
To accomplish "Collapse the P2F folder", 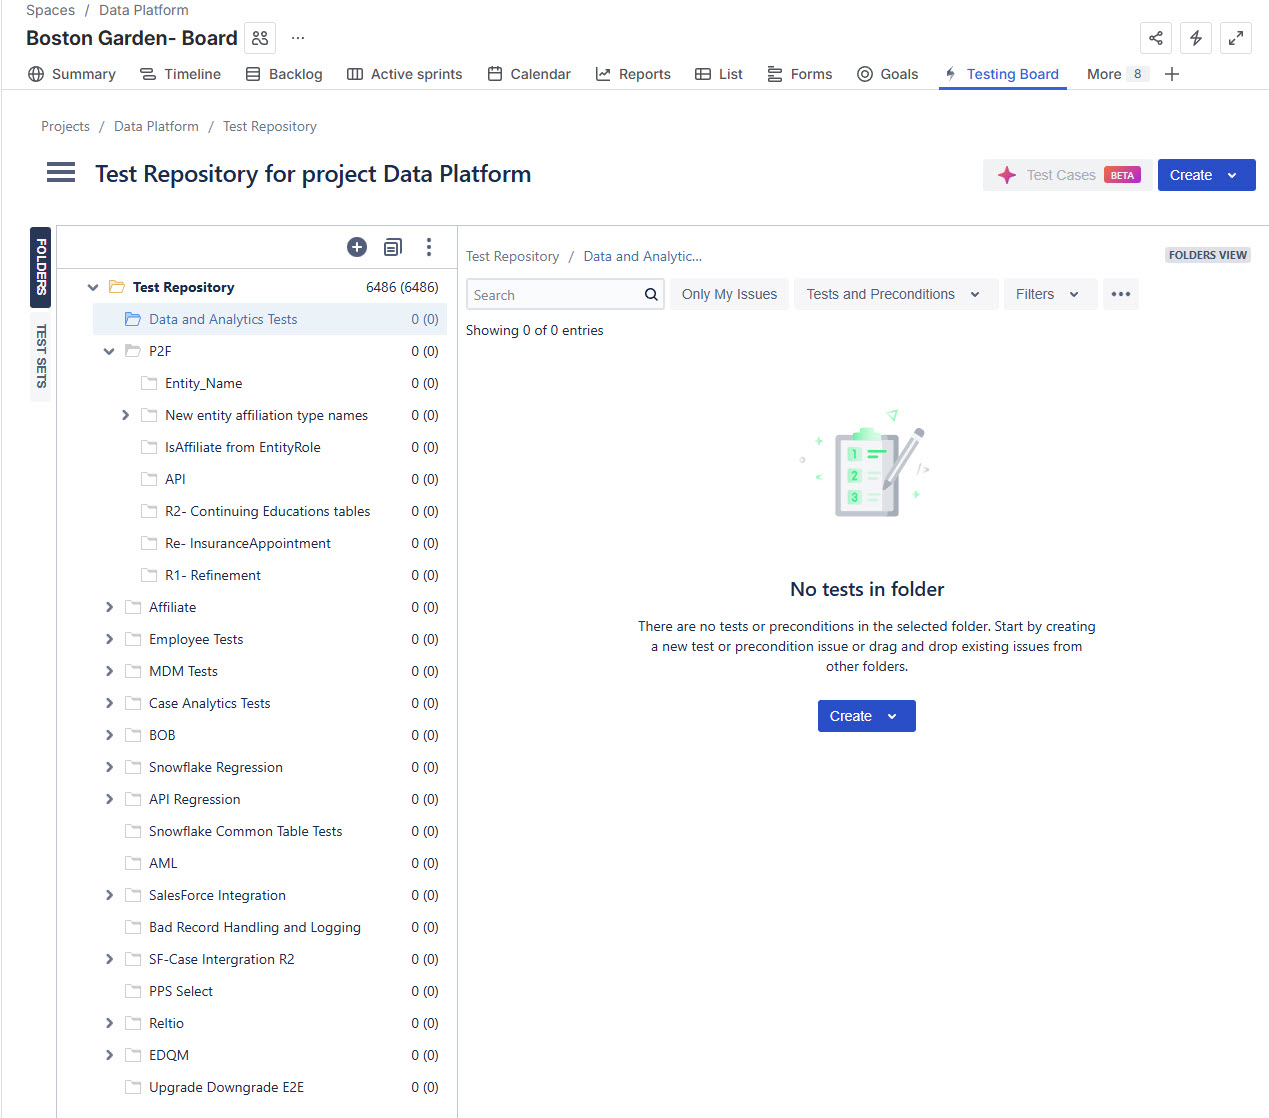I will [109, 351].
